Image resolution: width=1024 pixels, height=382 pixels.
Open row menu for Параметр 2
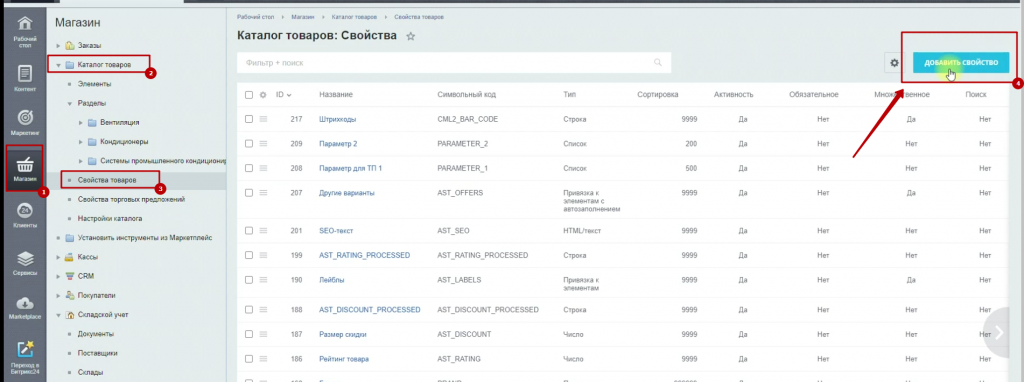click(264, 144)
